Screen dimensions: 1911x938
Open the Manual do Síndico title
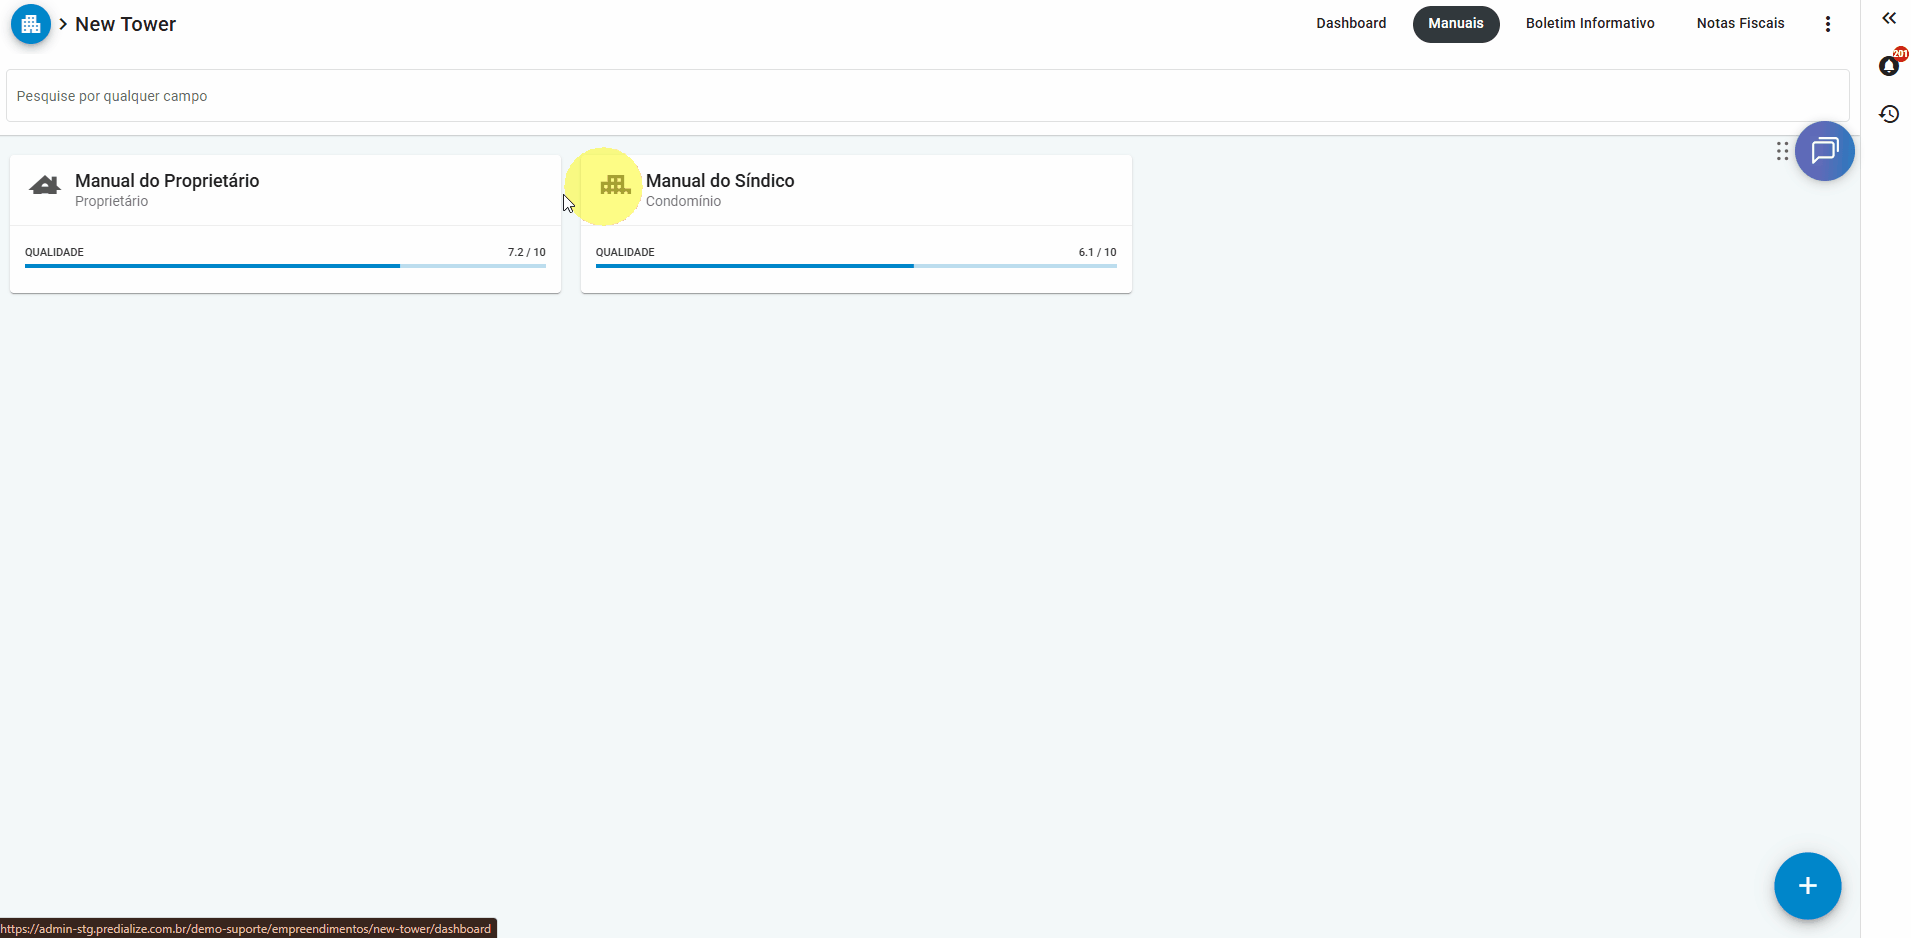[x=720, y=181]
